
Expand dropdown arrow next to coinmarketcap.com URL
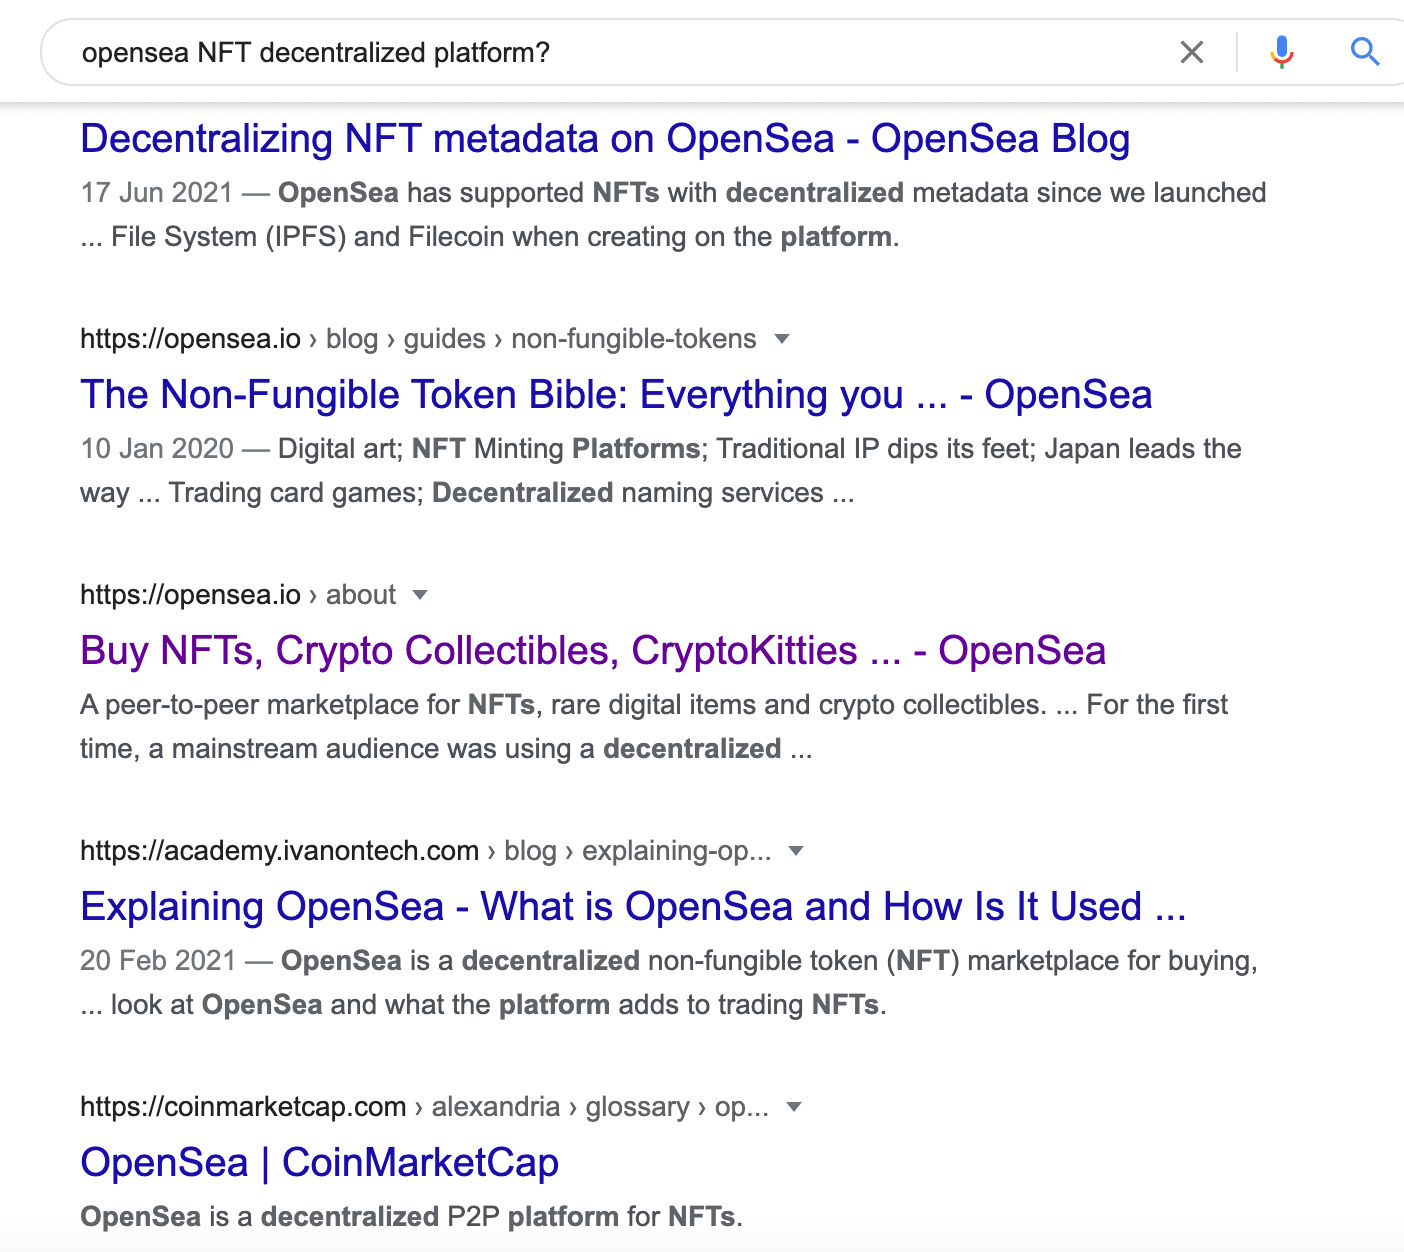pos(794,1107)
